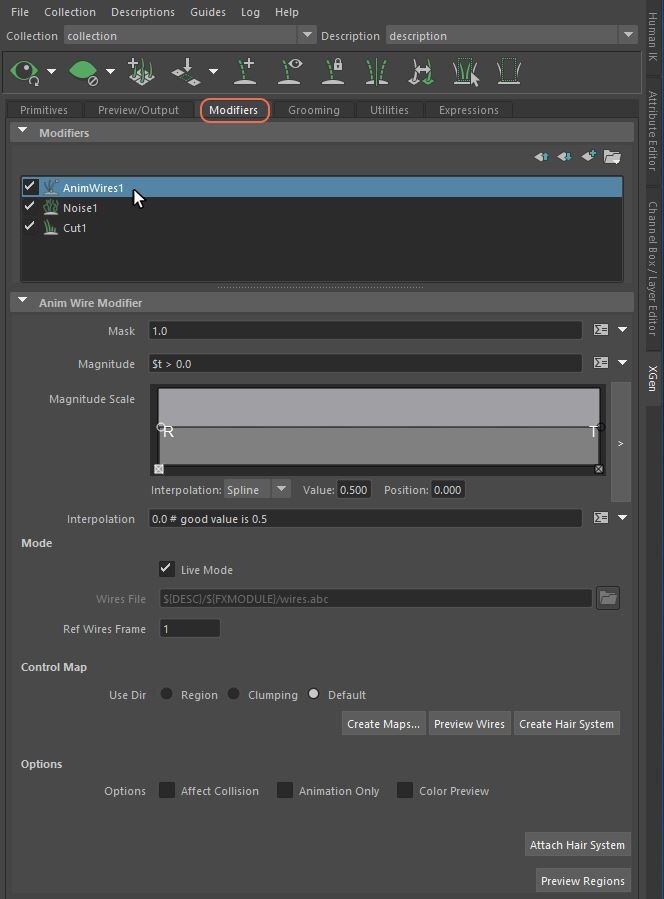This screenshot has width=664, height=899.
Task: Enable the Affect Collision checkbox
Action: (x=167, y=790)
